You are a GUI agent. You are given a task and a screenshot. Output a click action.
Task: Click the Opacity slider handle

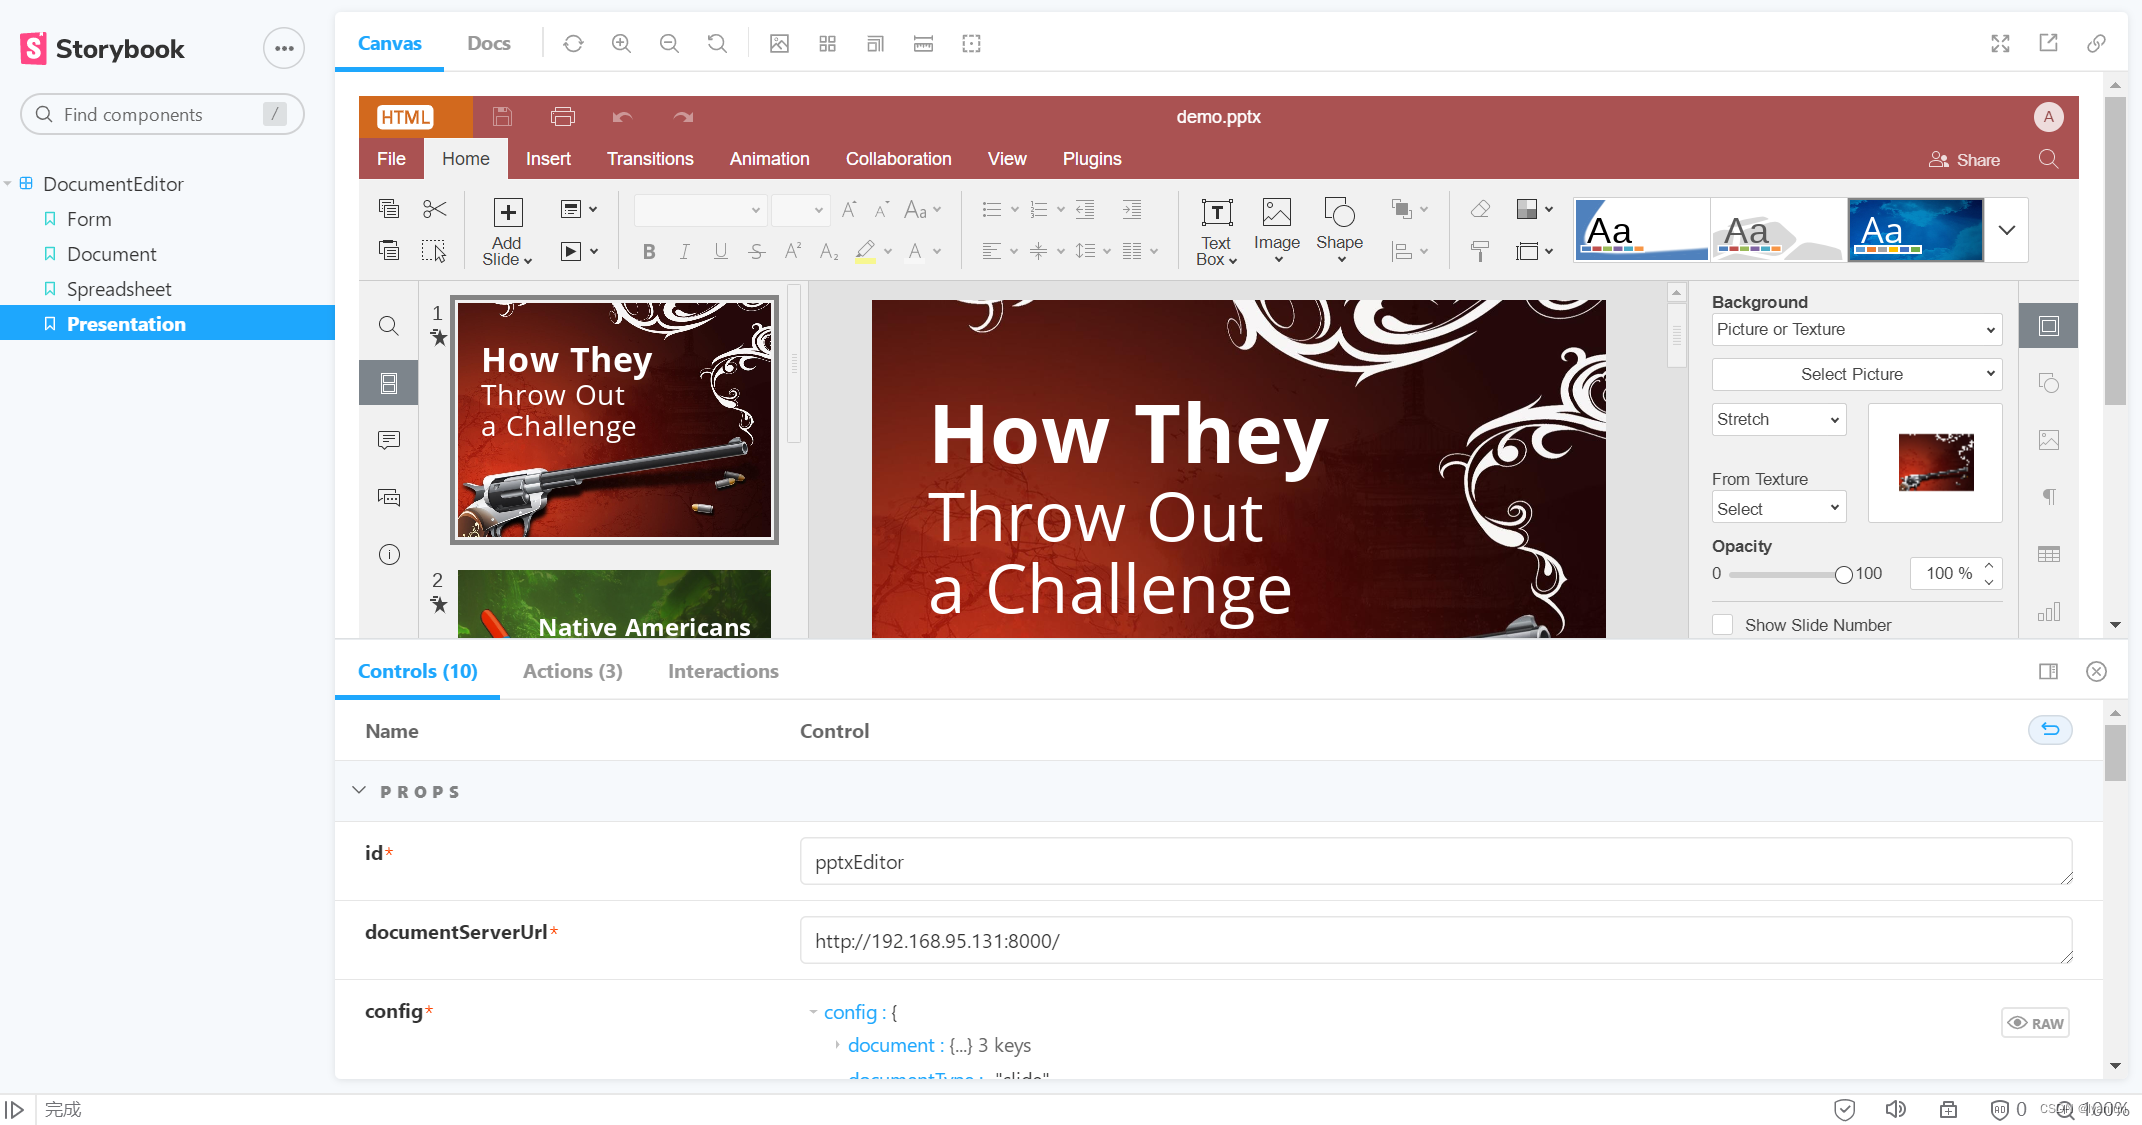(1843, 574)
